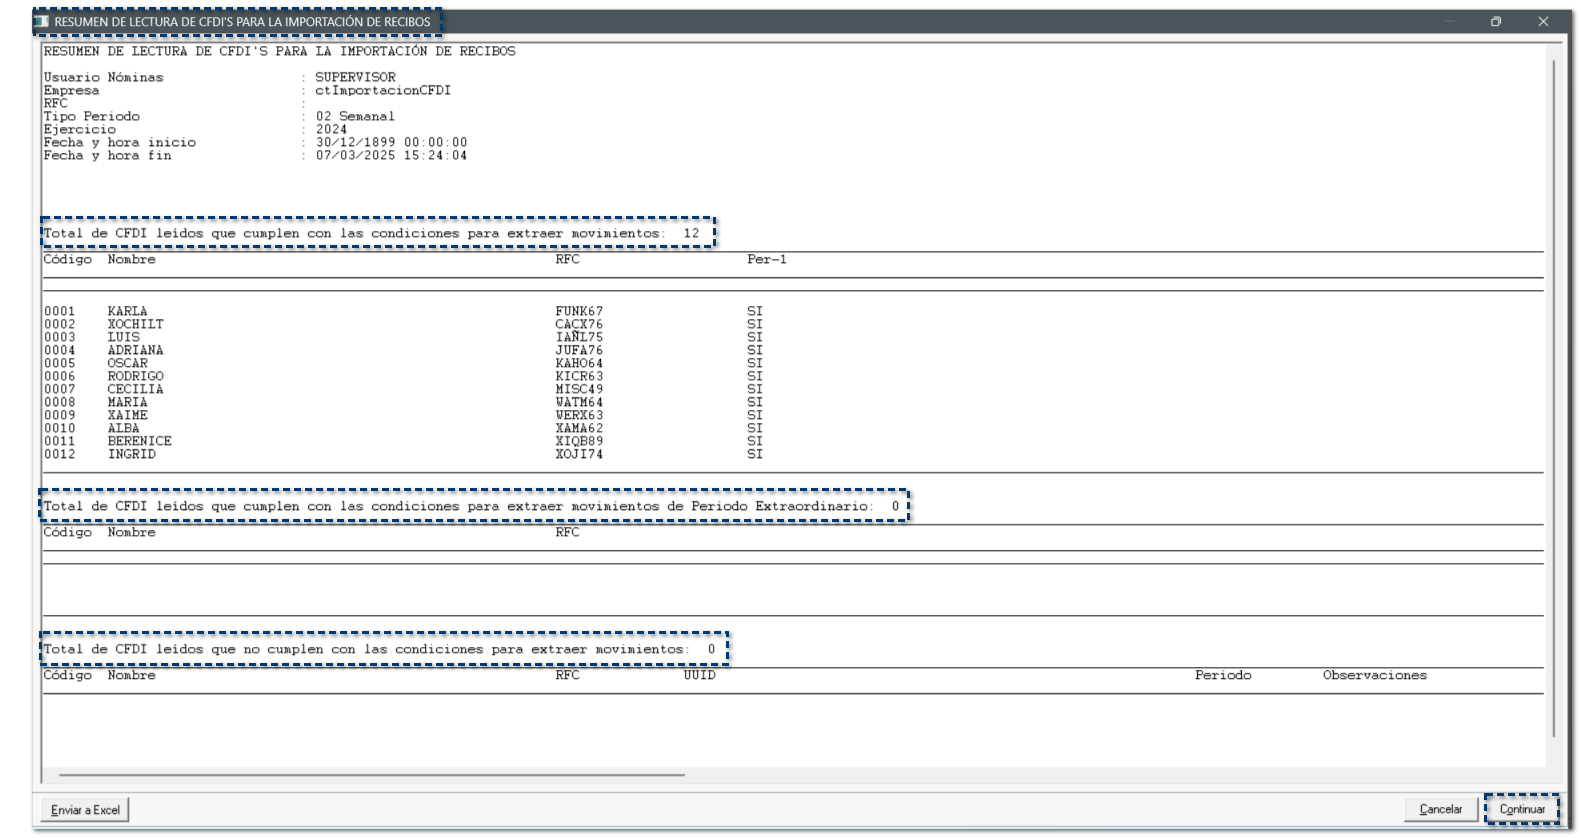
Task: Click the company name ctImportacionCFDI
Action: tap(383, 90)
